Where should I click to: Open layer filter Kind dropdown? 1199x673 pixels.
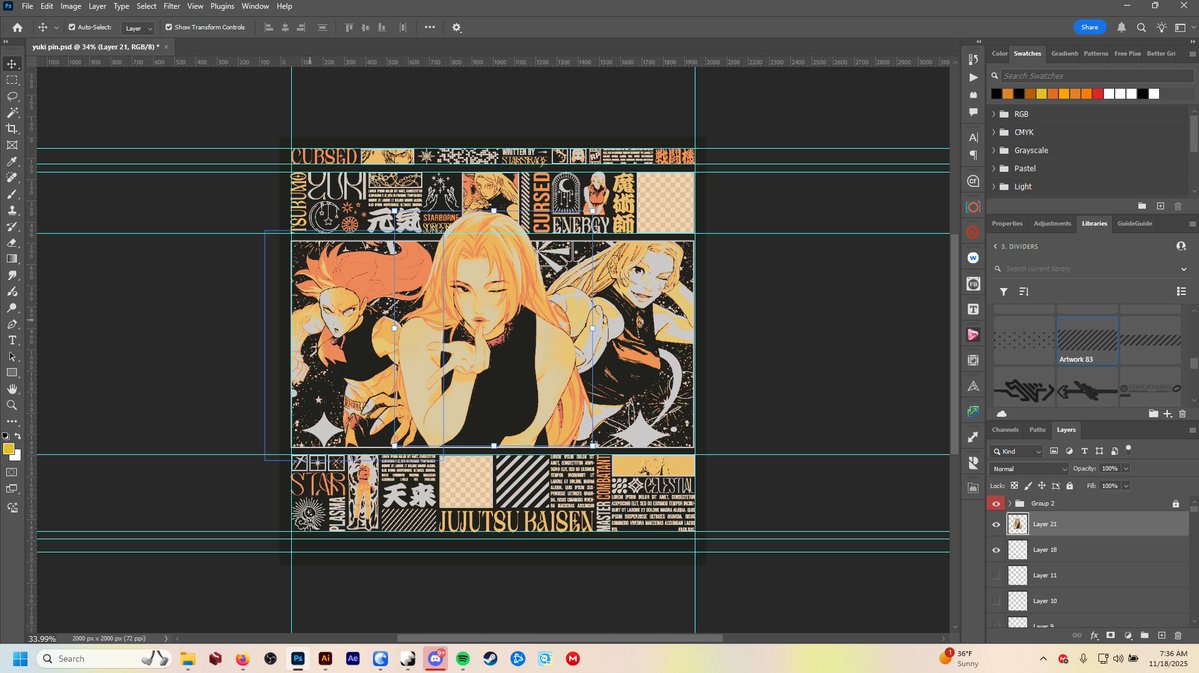[1016, 451]
